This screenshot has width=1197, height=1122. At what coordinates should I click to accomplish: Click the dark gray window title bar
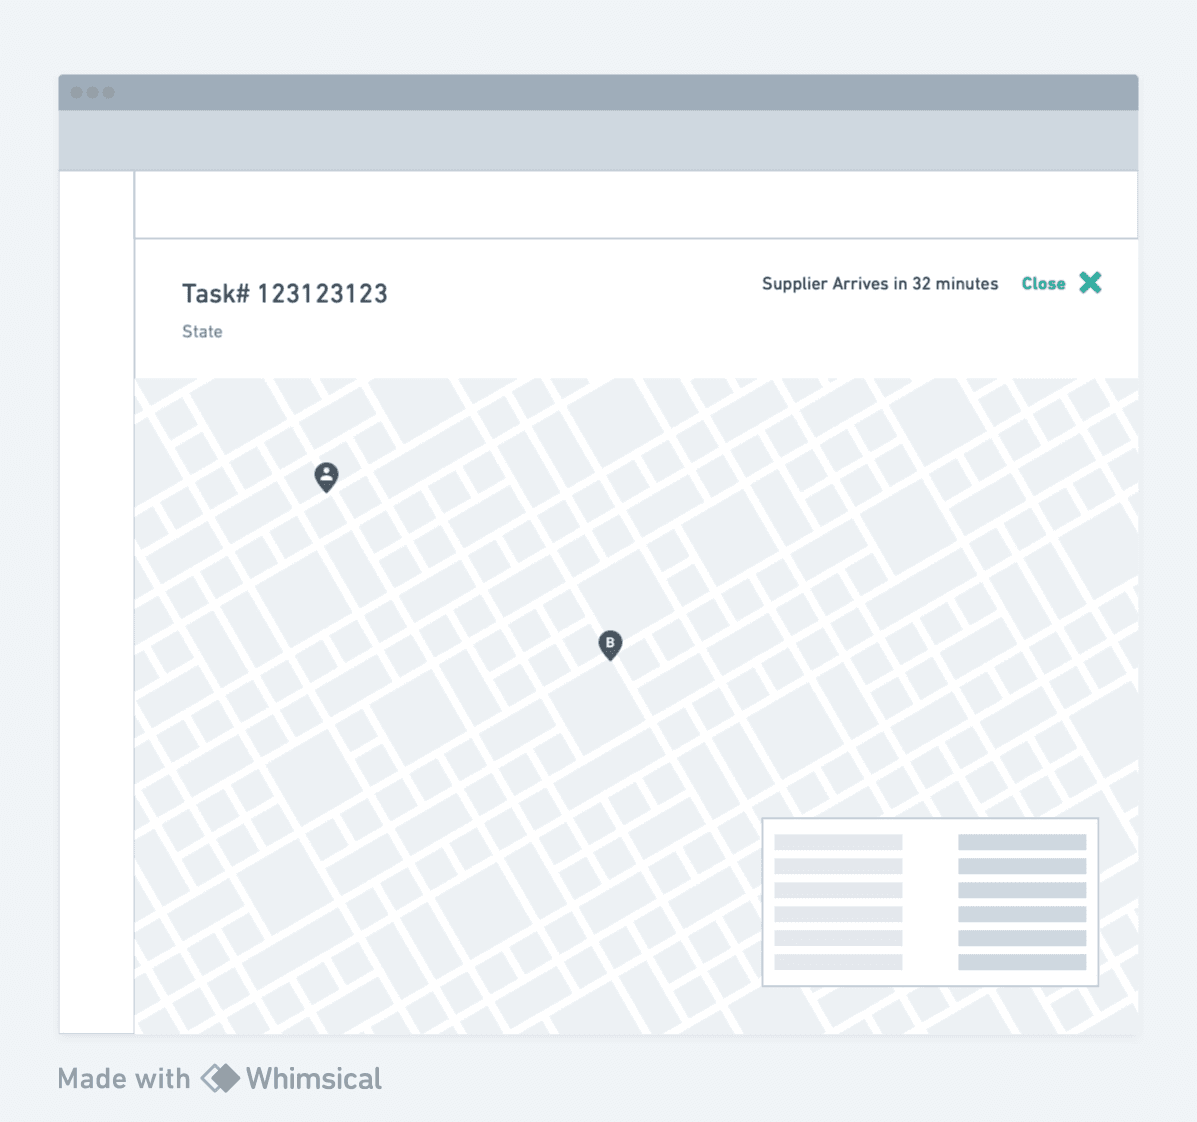coord(598,92)
